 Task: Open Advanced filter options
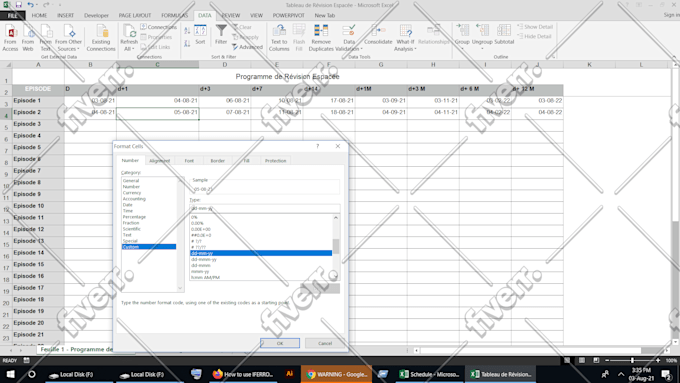tap(247, 47)
